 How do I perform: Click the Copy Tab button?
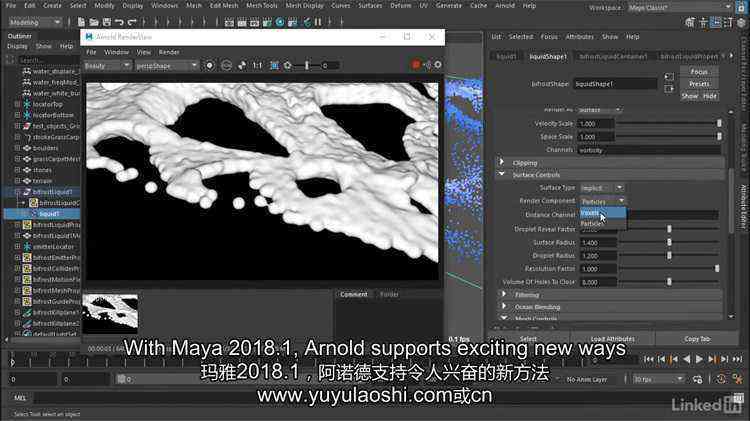(x=697, y=339)
